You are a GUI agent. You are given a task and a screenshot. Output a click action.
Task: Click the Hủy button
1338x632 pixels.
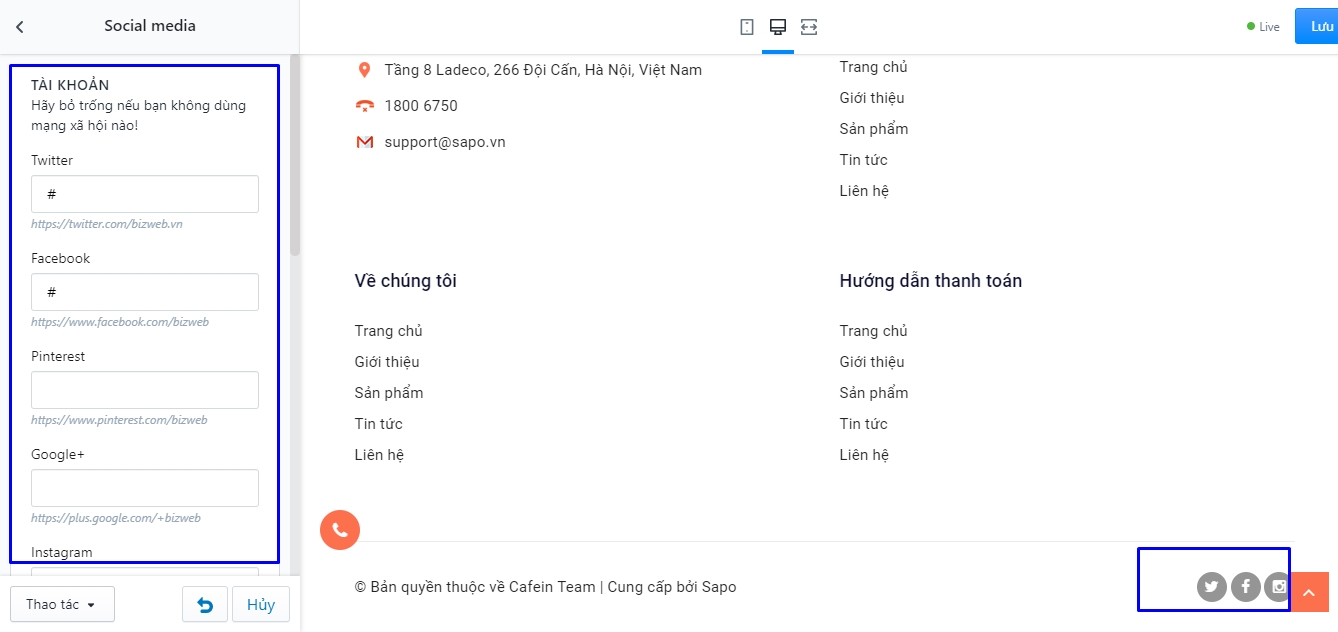[x=261, y=605]
